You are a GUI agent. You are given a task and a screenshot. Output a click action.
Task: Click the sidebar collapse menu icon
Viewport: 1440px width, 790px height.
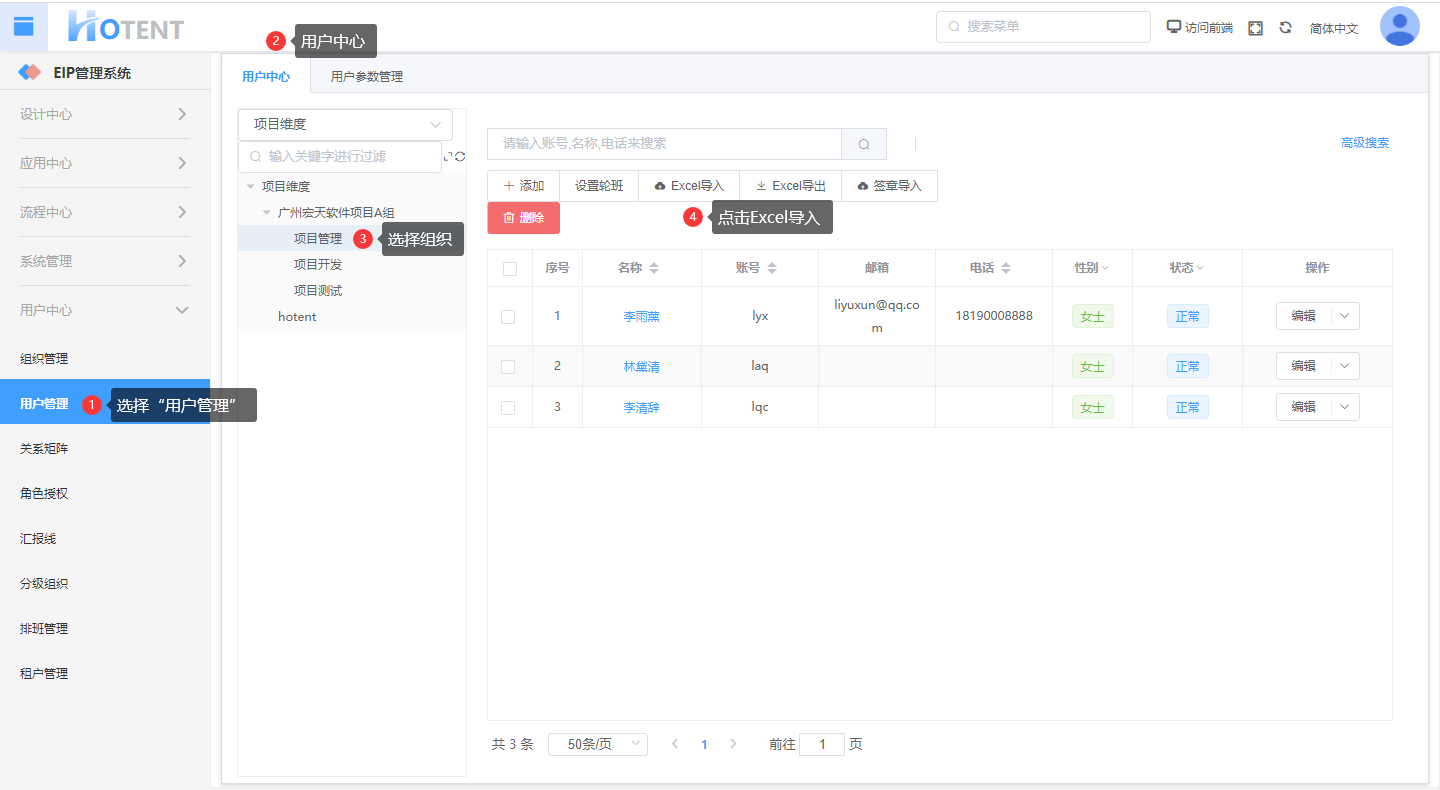click(23, 26)
